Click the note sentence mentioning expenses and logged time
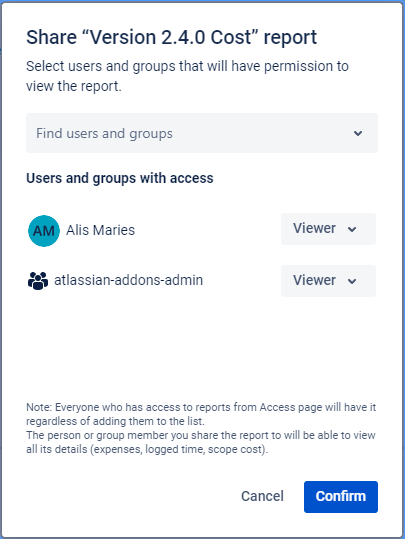The image size is (405, 539). [201, 442]
